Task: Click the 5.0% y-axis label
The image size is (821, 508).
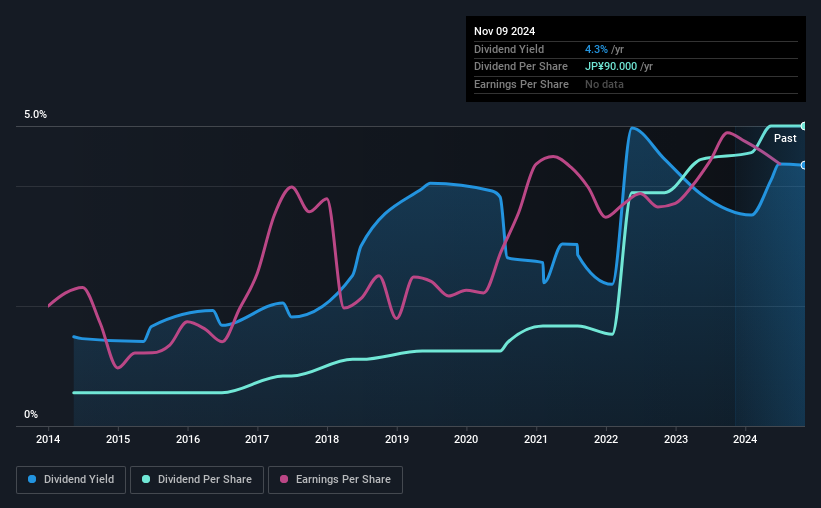Action: pos(35,115)
